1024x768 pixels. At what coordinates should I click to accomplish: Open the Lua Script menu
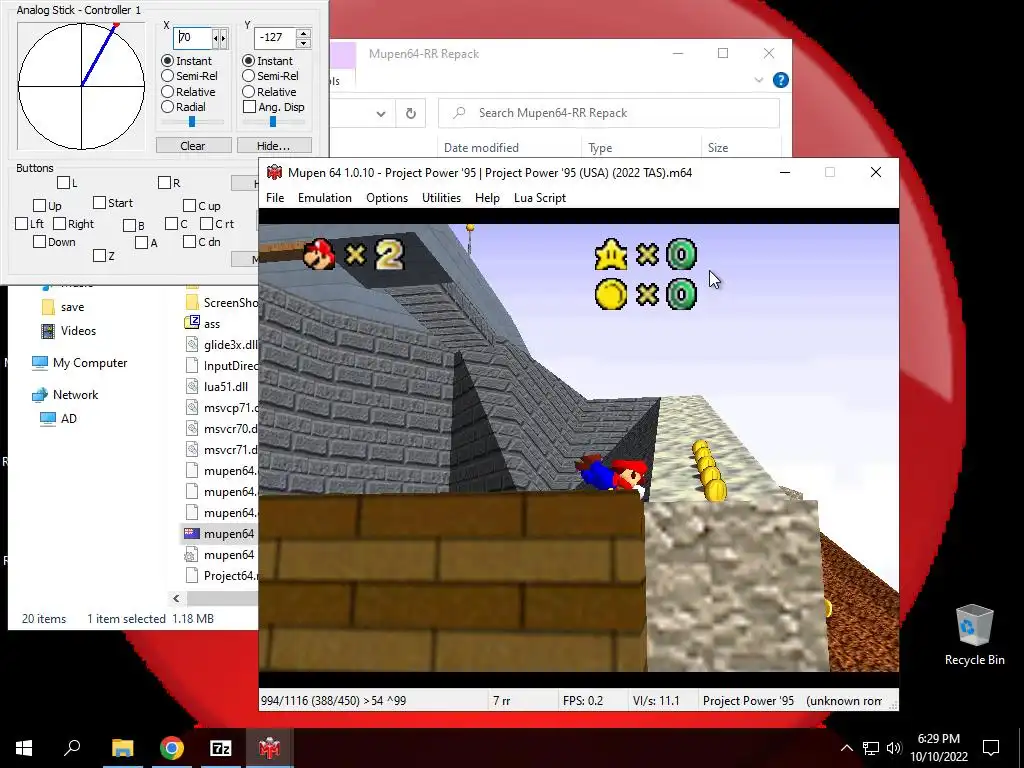[x=540, y=198]
